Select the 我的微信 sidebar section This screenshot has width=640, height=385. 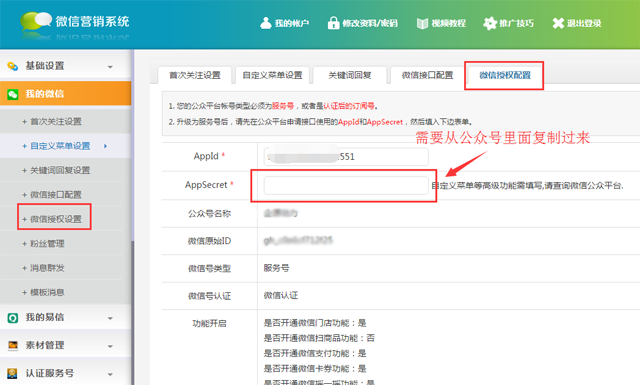tap(65, 94)
